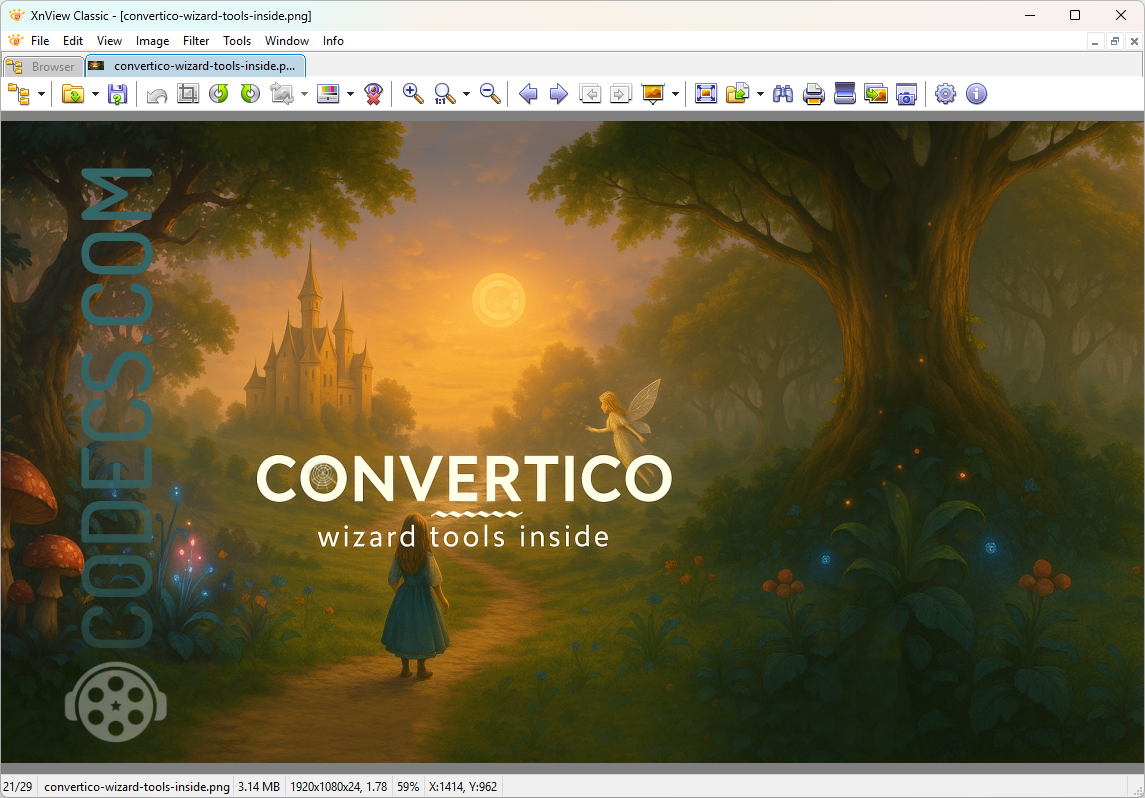The image size is (1145, 798).
Task: Expand the slideshow dropdown arrow
Action: 675,94
